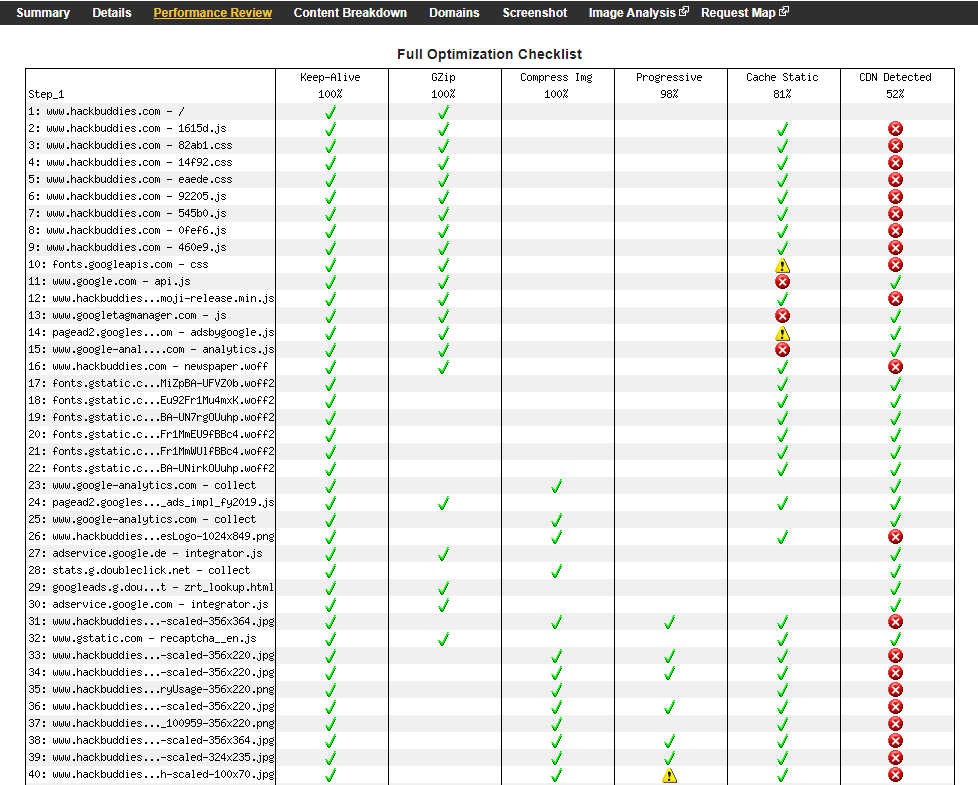Click the red CDN error icon for 92205.js
The image size is (978, 785).
coord(895,197)
